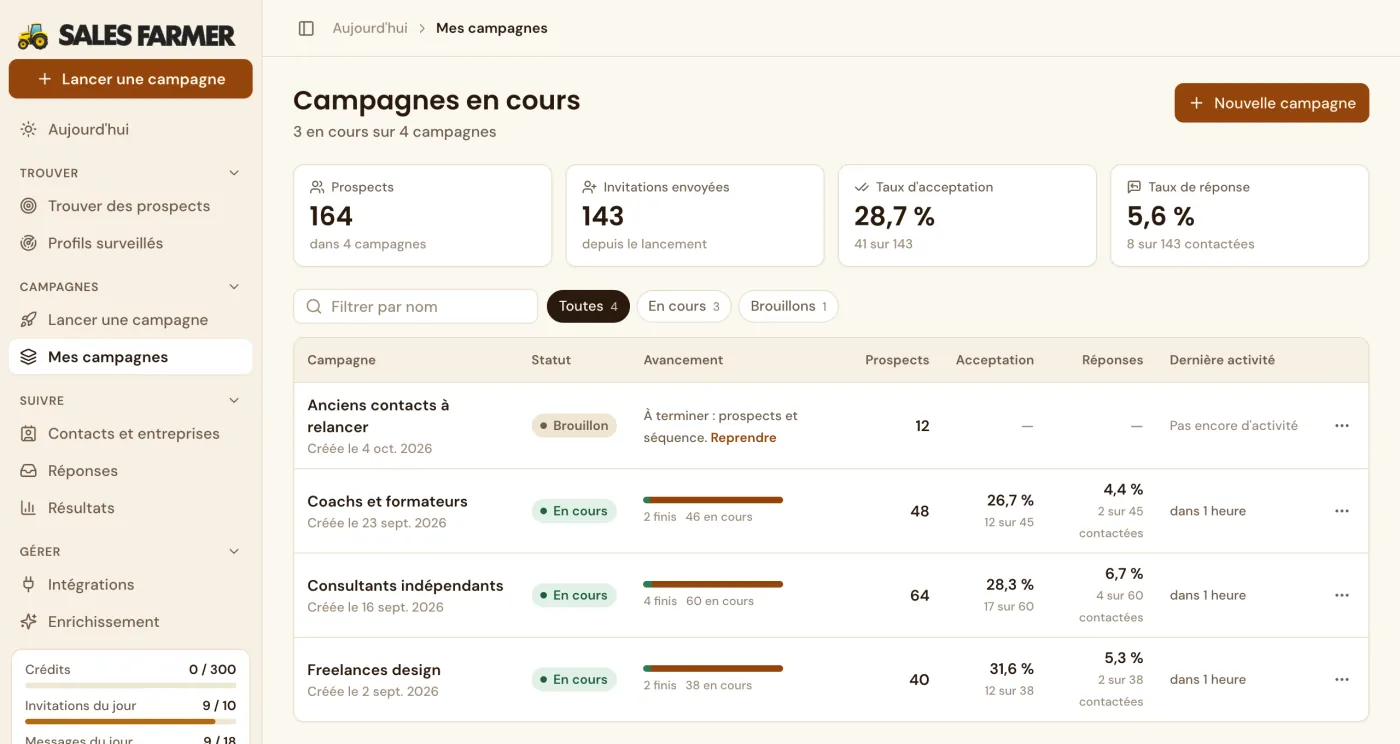Collapse the CAMPAGNES sidebar section
This screenshot has width=1400, height=744.
tap(234, 287)
